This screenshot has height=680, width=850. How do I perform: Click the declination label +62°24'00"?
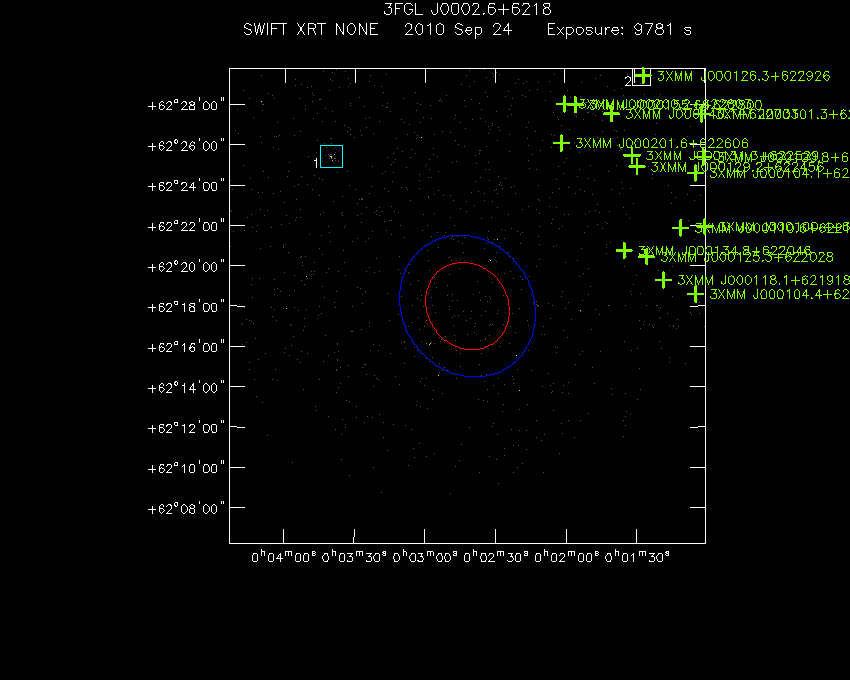coord(186,186)
